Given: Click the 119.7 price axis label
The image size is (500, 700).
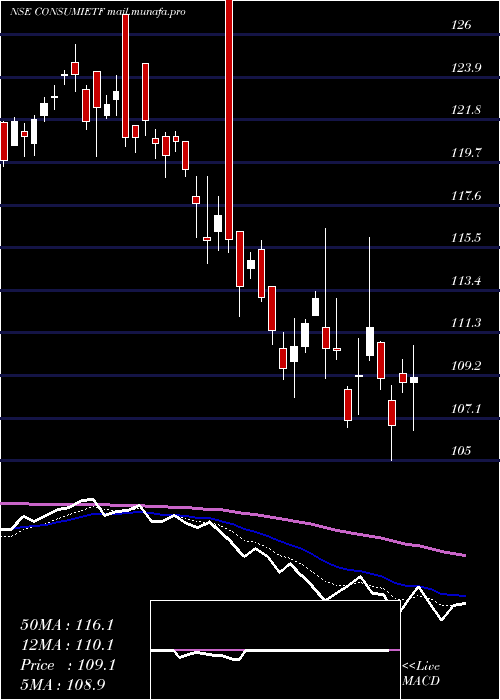Looking at the screenshot, I should [x=466, y=153].
